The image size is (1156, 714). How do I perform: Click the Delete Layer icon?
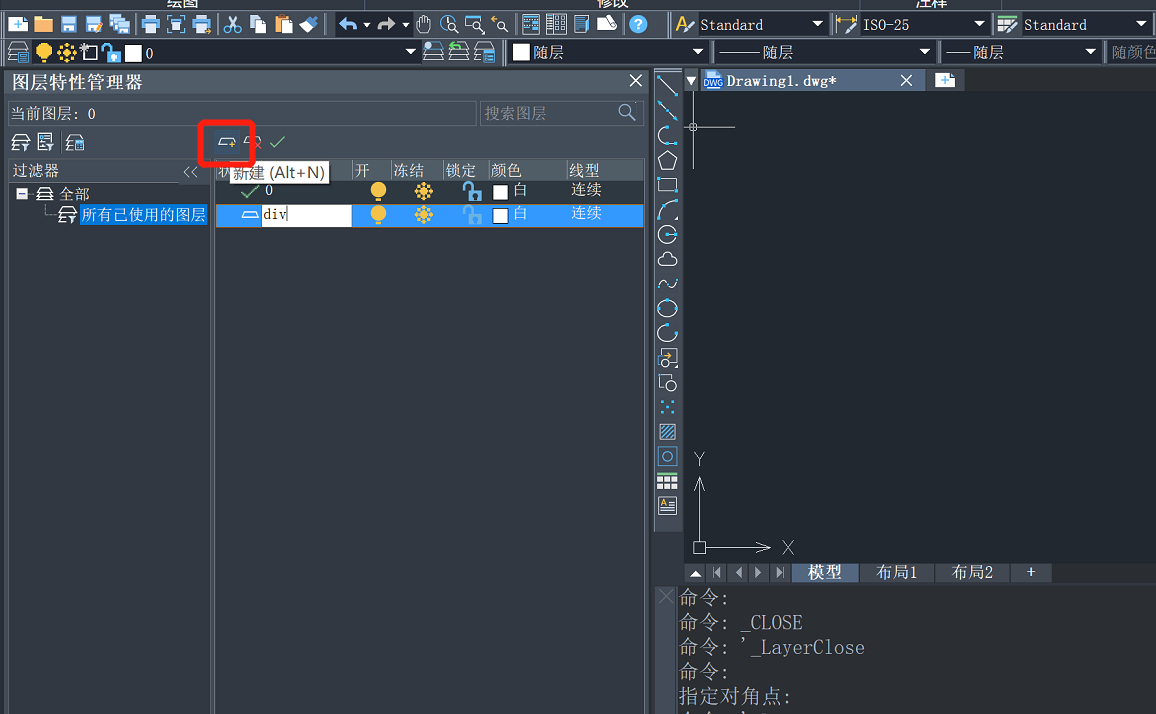click(x=253, y=143)
